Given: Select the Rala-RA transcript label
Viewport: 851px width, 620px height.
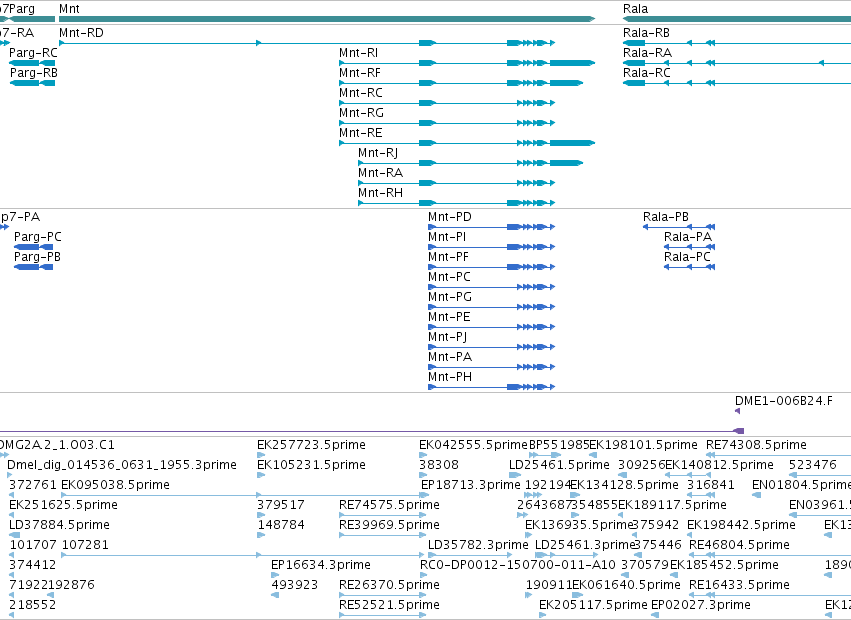Looking at the screenshot, I should [x=647, y=53].
